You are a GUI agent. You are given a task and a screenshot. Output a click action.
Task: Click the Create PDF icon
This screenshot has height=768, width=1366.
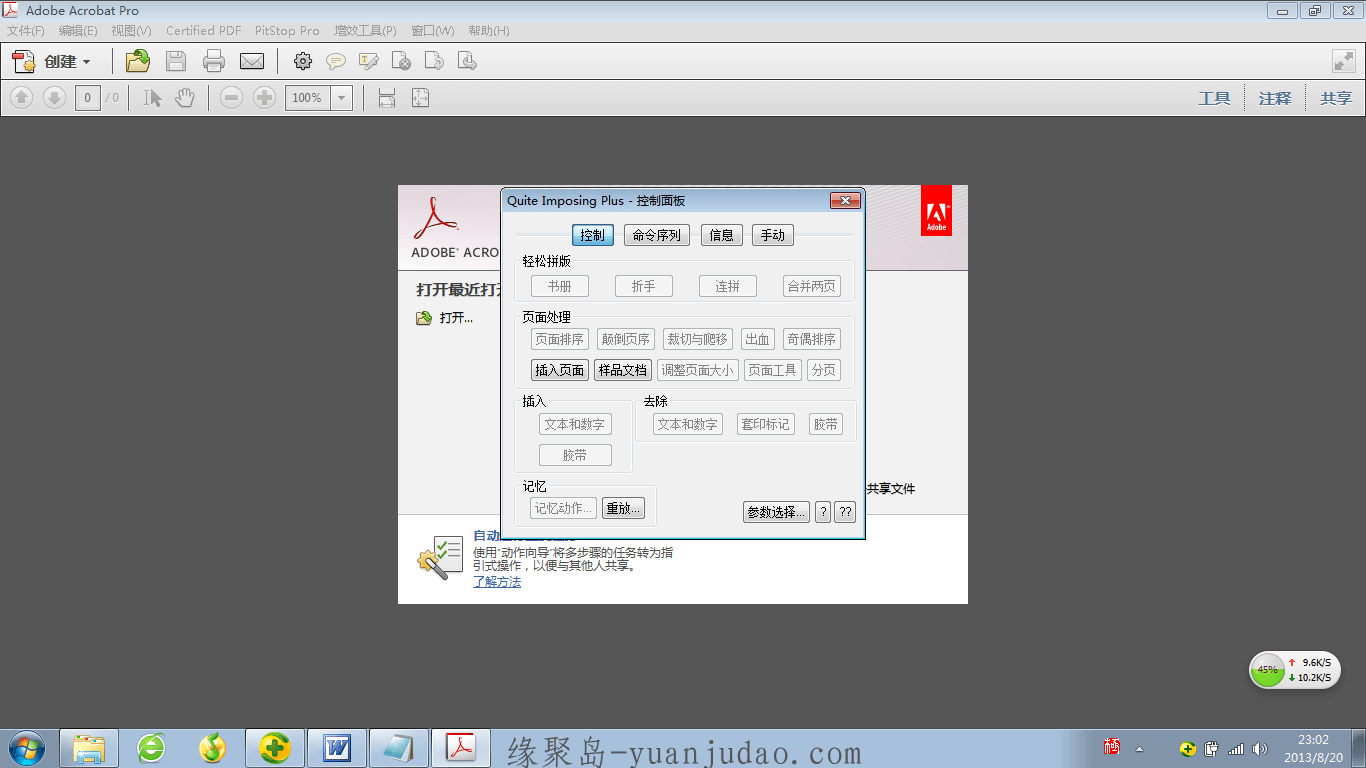(x=24, y=61)
